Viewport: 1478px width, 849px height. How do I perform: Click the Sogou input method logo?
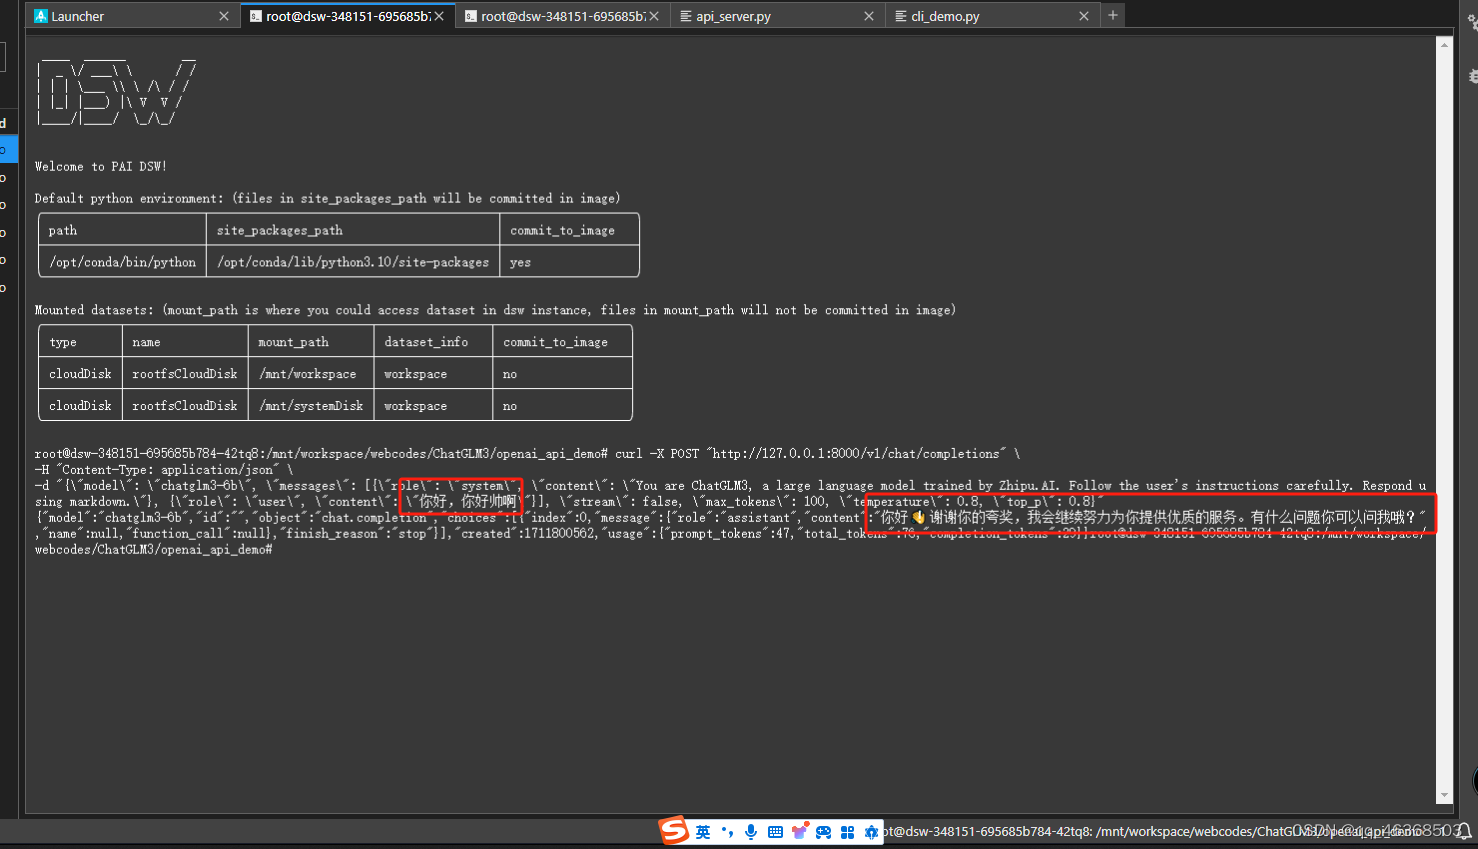(x=674, y=830)
